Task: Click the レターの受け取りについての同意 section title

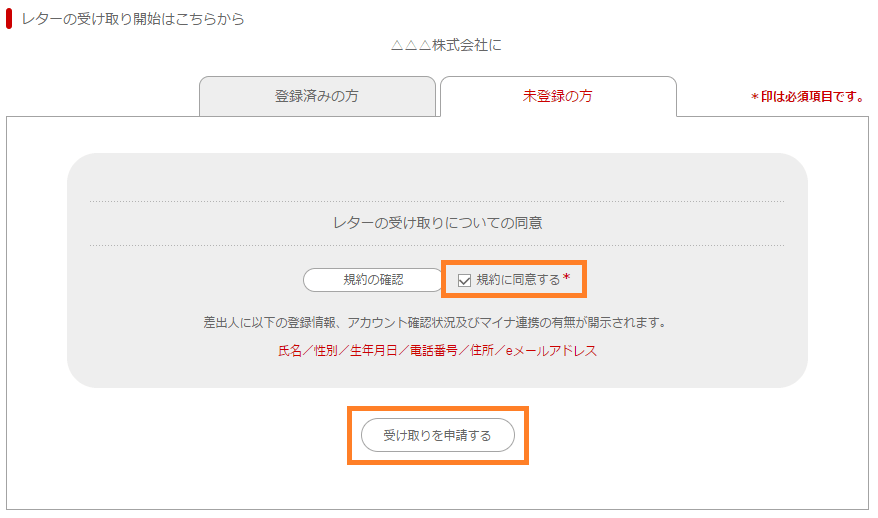Action: (x=437, y=223)
